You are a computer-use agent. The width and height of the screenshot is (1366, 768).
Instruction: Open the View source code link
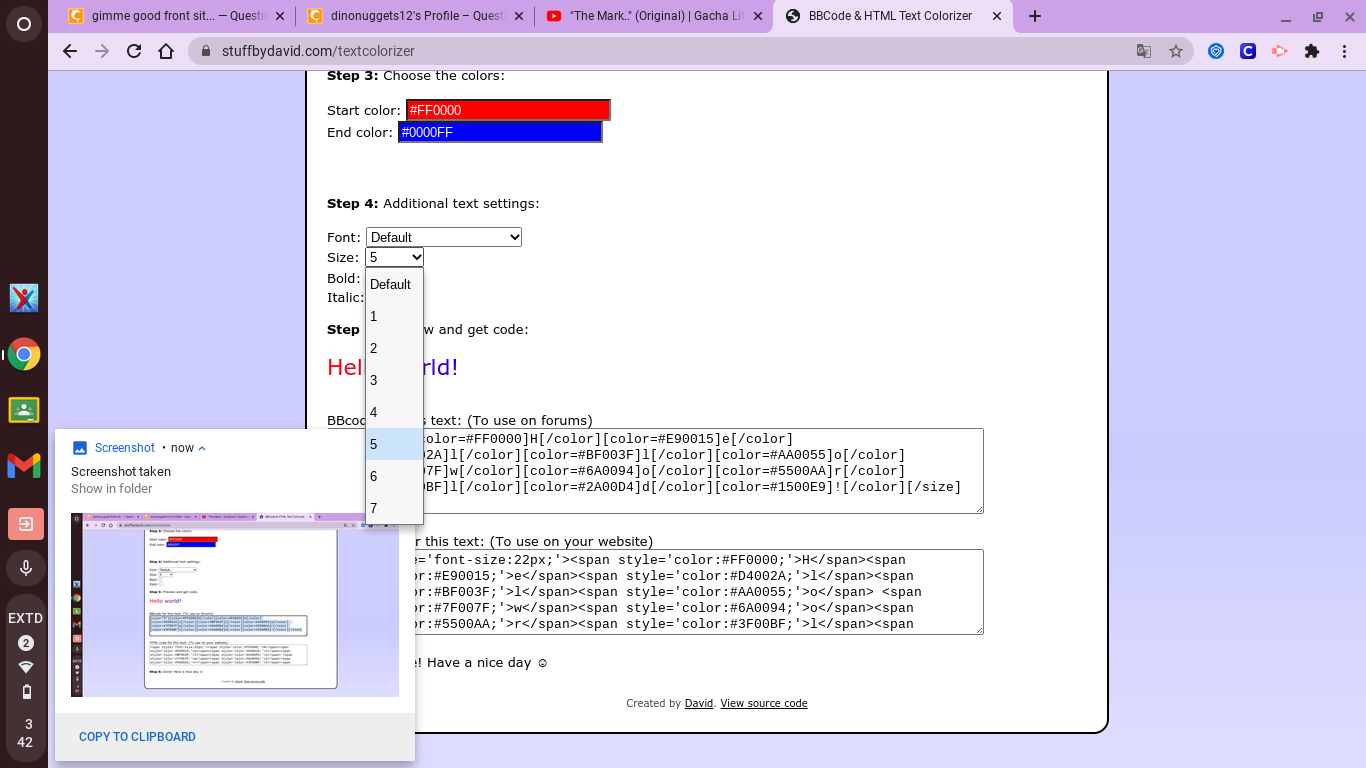click(x=764, y=703)
